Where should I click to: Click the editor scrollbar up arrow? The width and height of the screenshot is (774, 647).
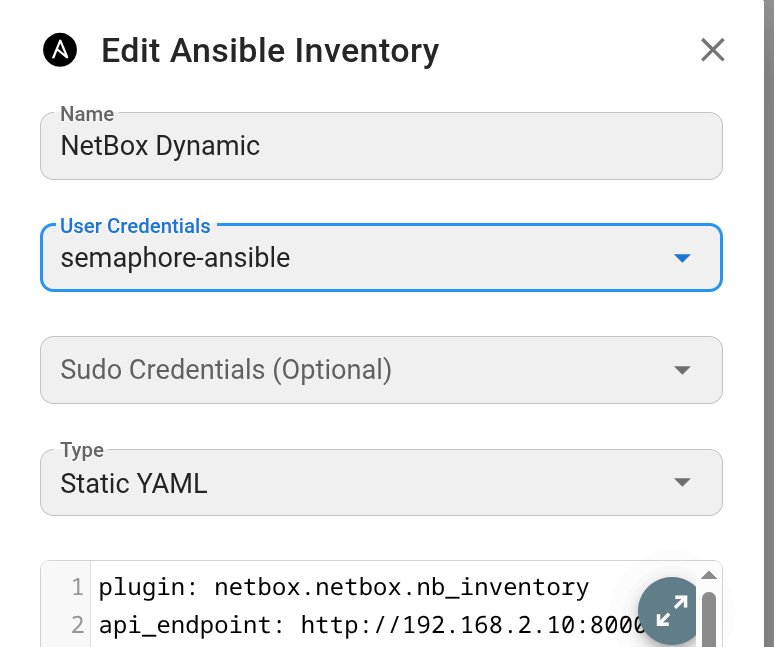coord(709,575)
